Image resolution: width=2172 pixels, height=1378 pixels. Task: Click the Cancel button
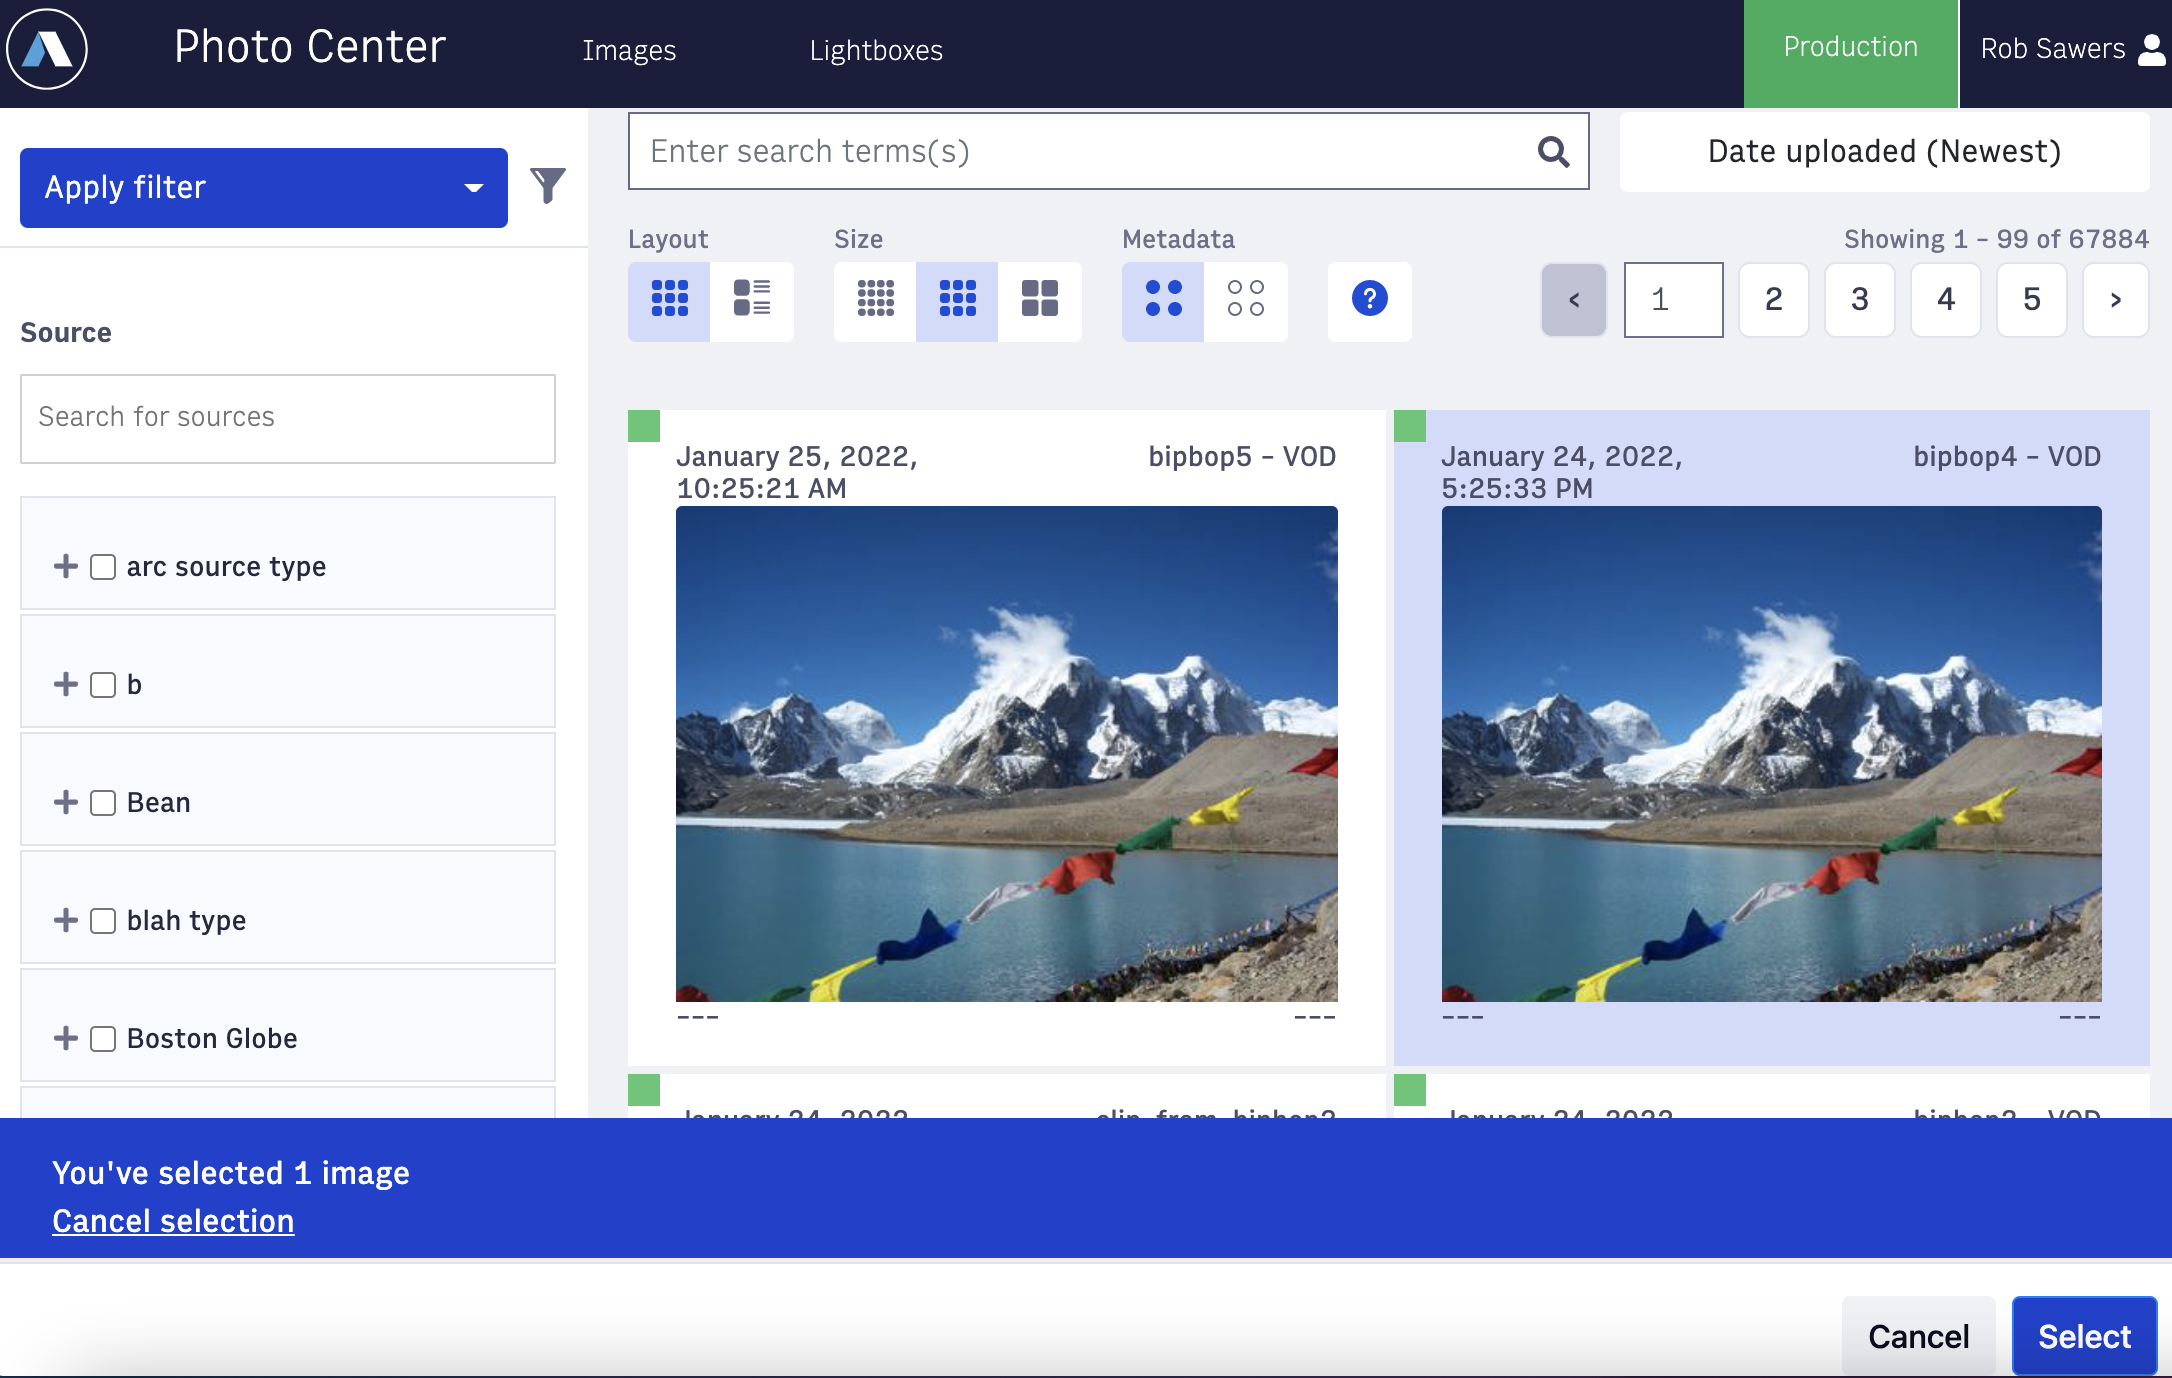[x=1919, y=1337]
